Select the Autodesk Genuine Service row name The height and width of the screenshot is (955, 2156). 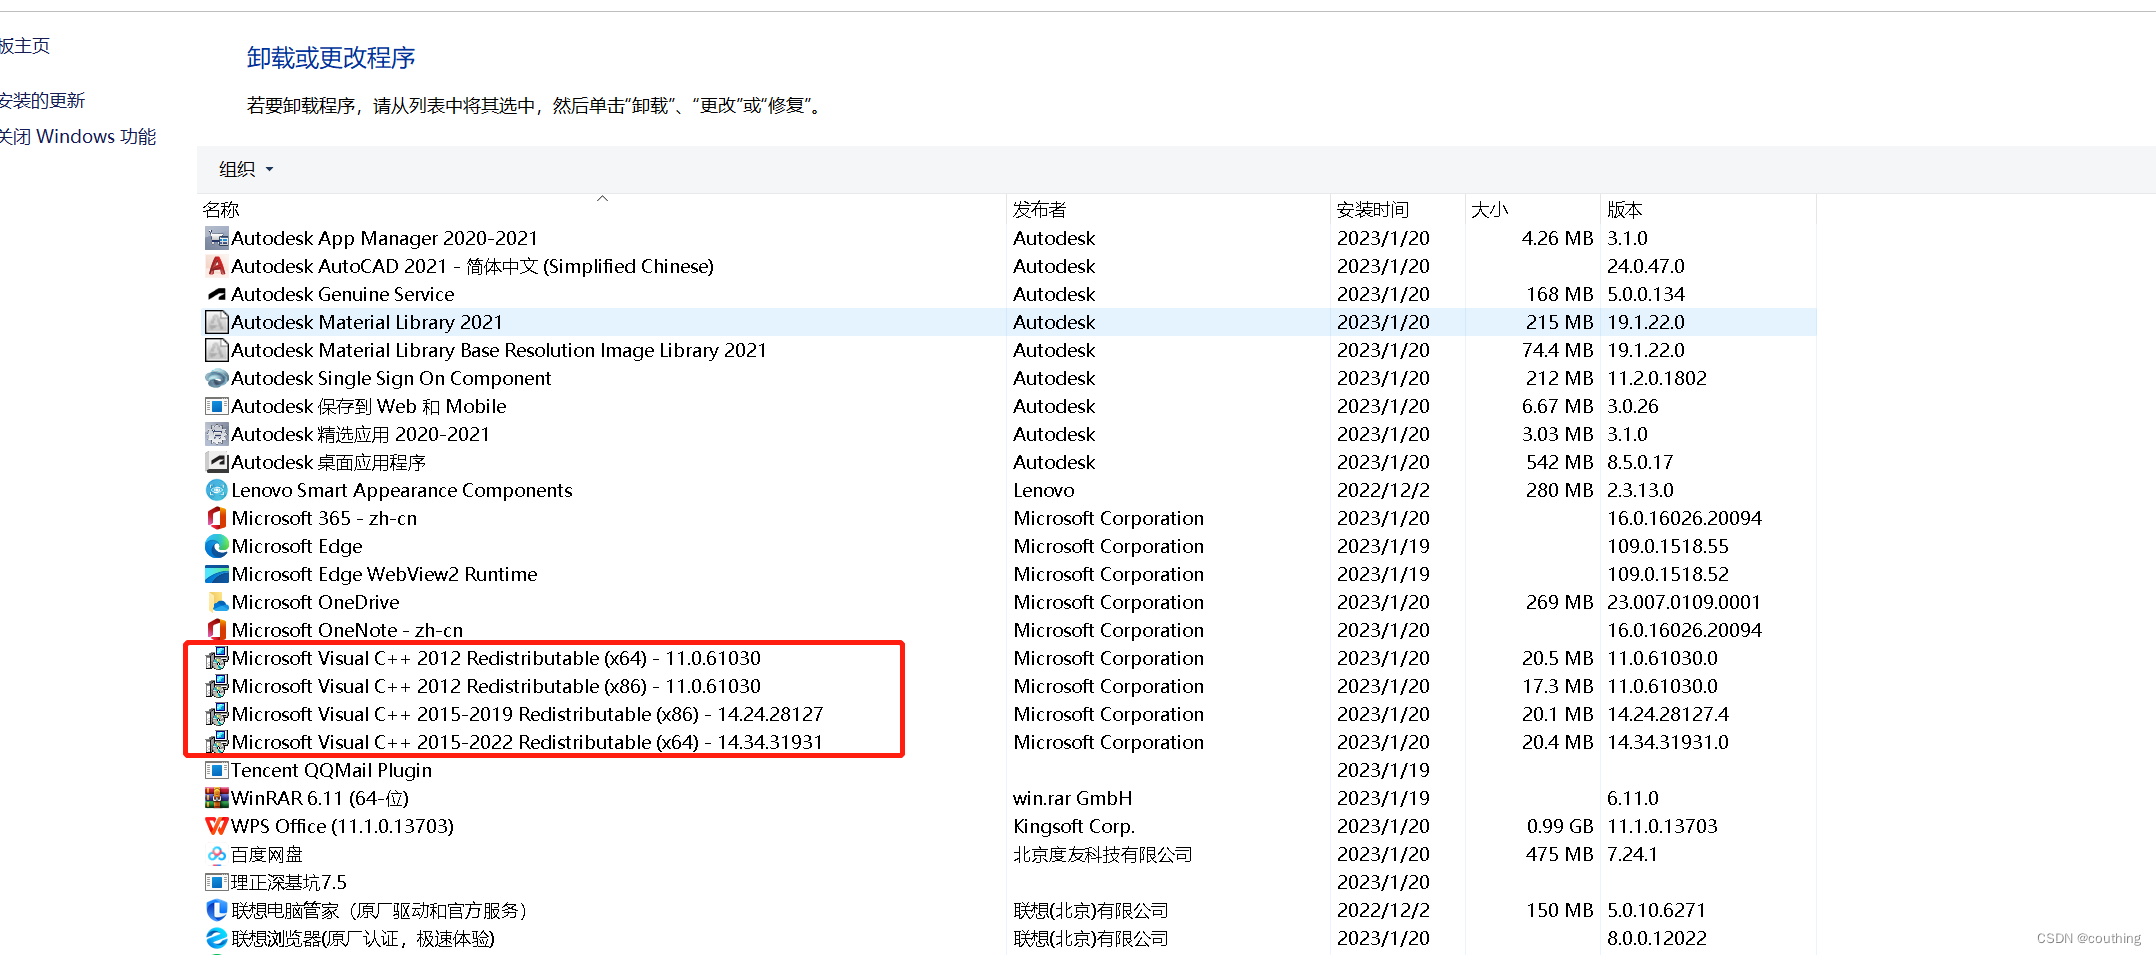(342, 294)
